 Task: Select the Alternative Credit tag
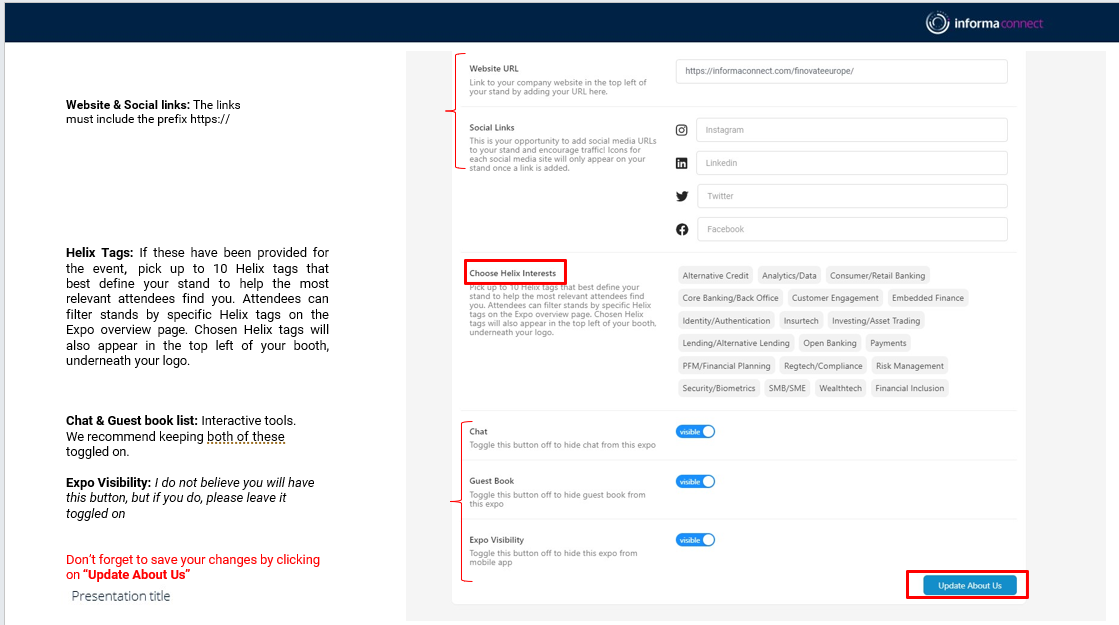(715, 275)
